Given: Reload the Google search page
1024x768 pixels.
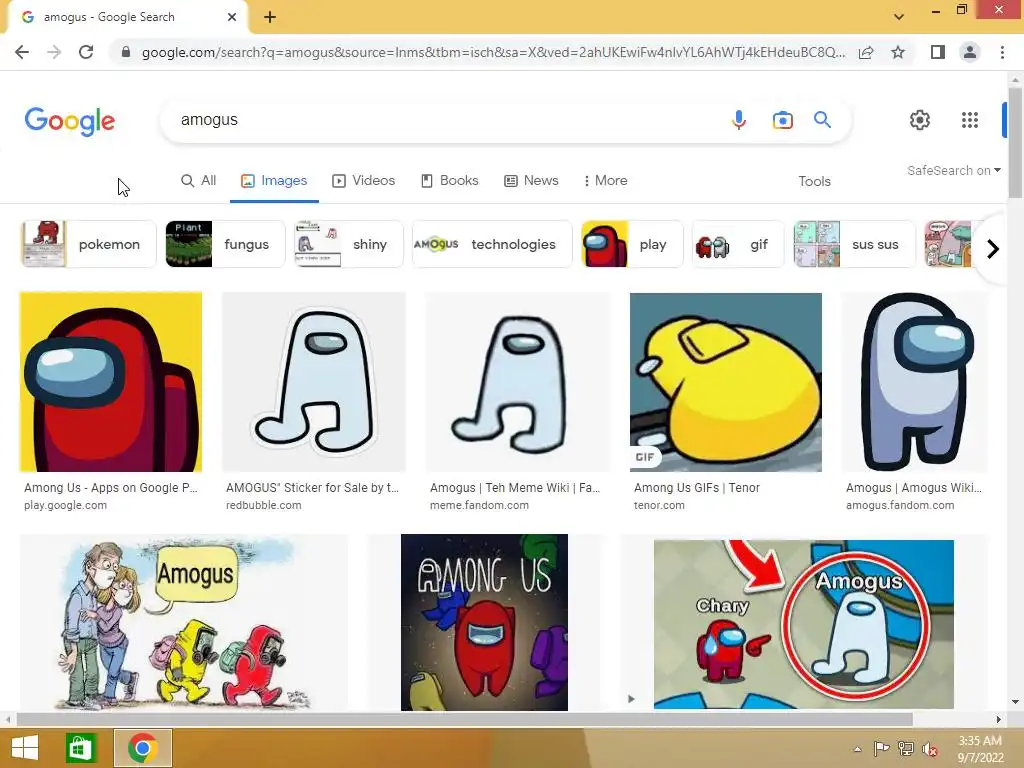Looking at the screenshot, I should (x=86, y=52).
